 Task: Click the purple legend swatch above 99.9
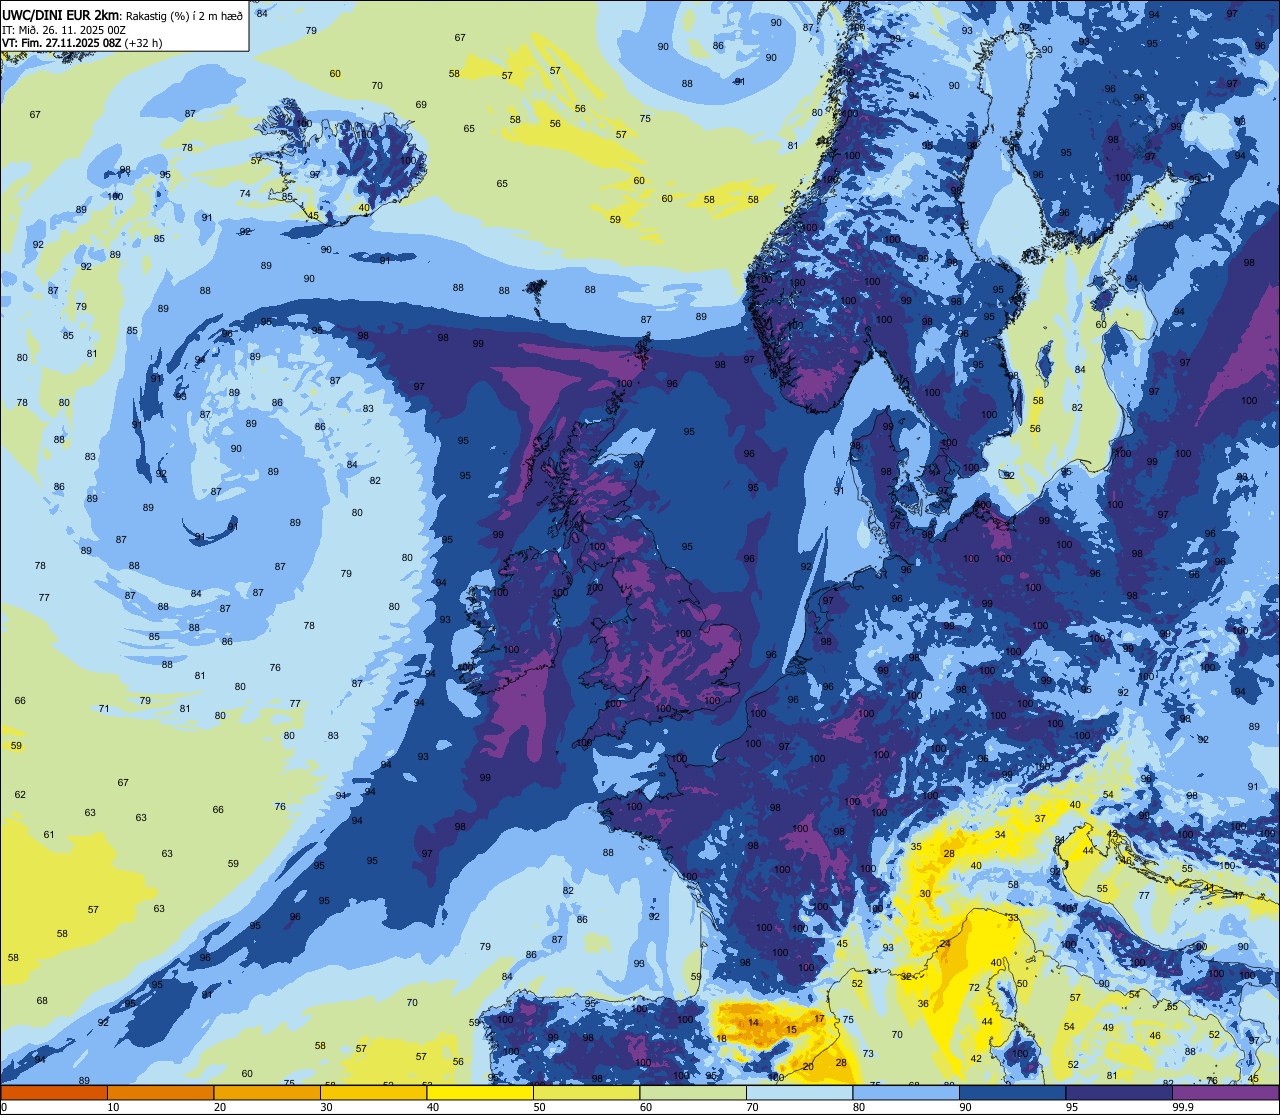click(x=1226, y=1092)
